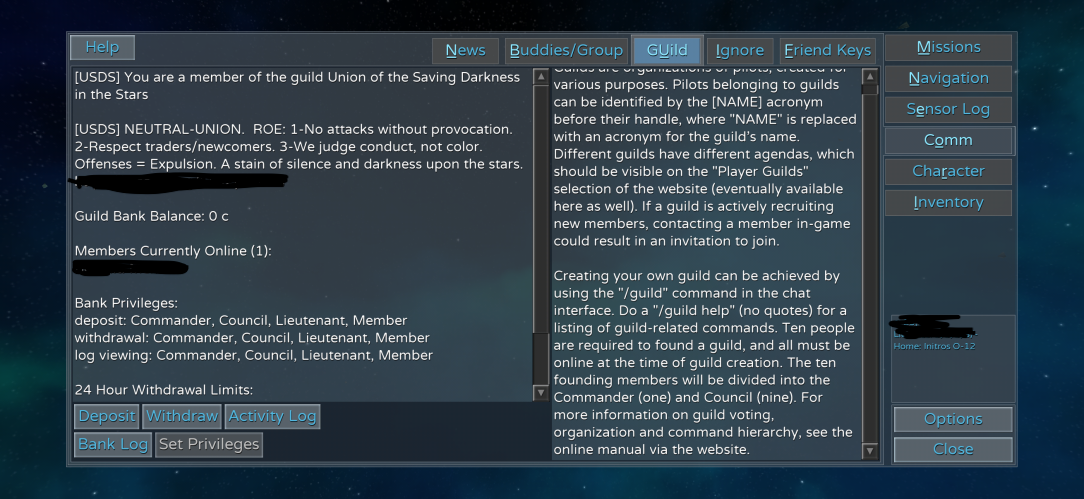Click the 'Bank Privileges:' heading

127,303
